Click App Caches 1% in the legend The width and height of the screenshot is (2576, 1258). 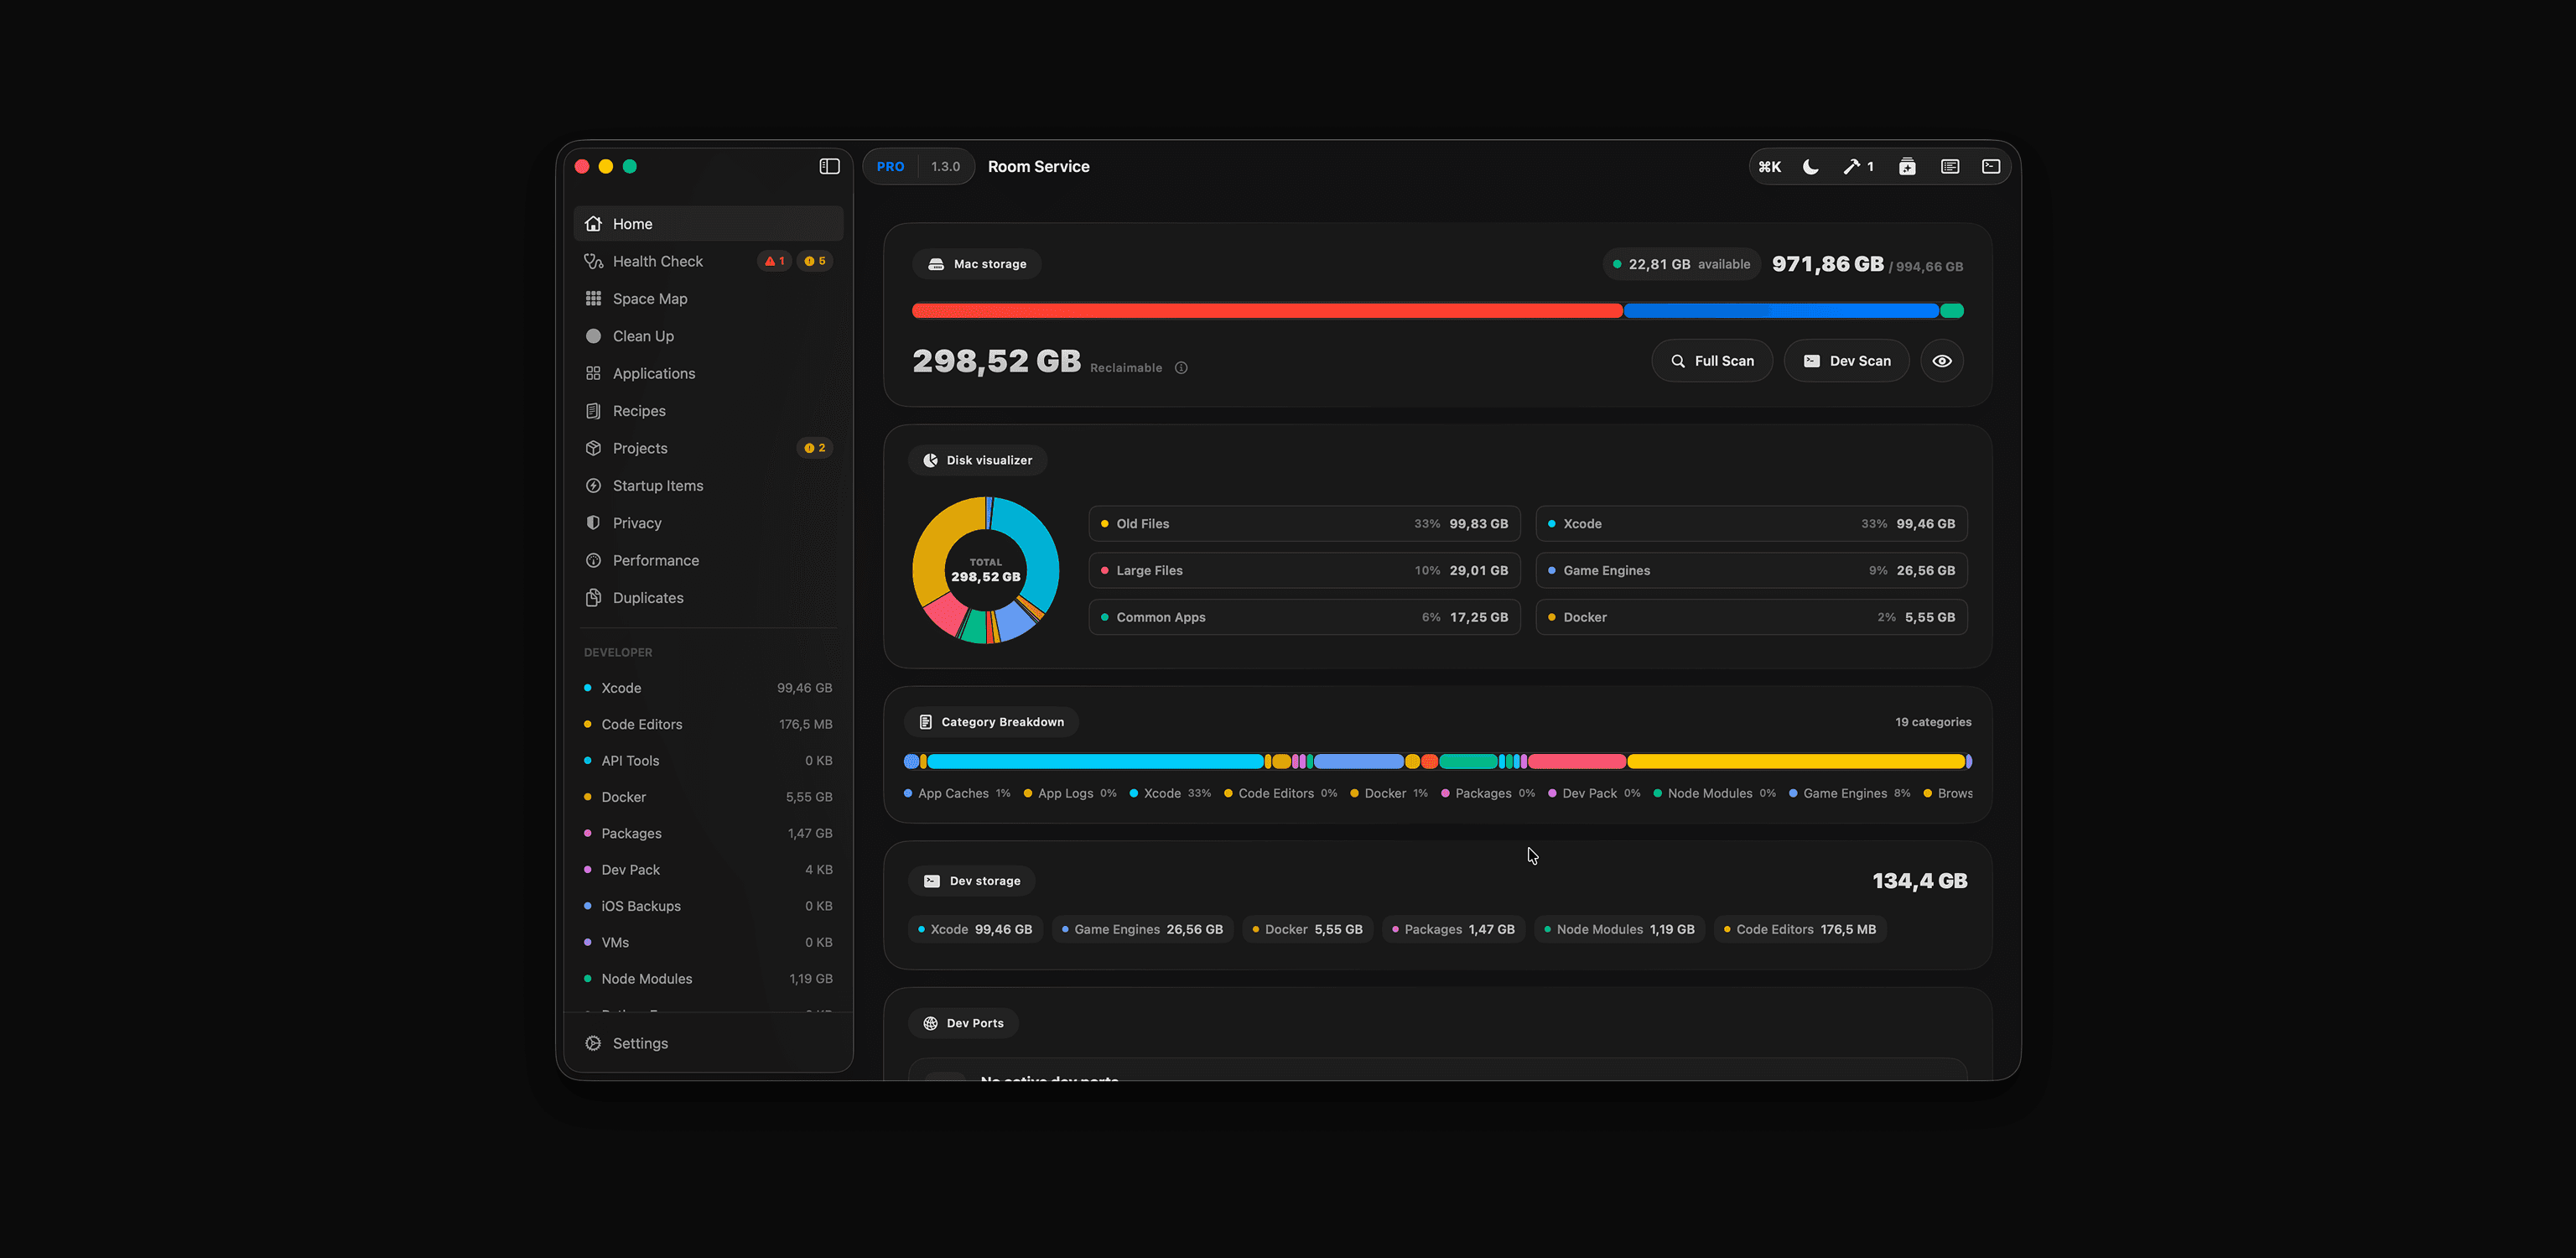957,794
